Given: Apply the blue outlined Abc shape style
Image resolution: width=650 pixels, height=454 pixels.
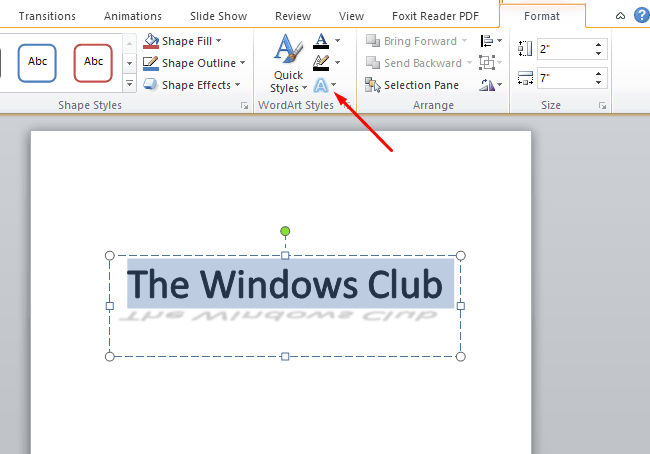Looking at the screenshot, I should pos(37,63).
